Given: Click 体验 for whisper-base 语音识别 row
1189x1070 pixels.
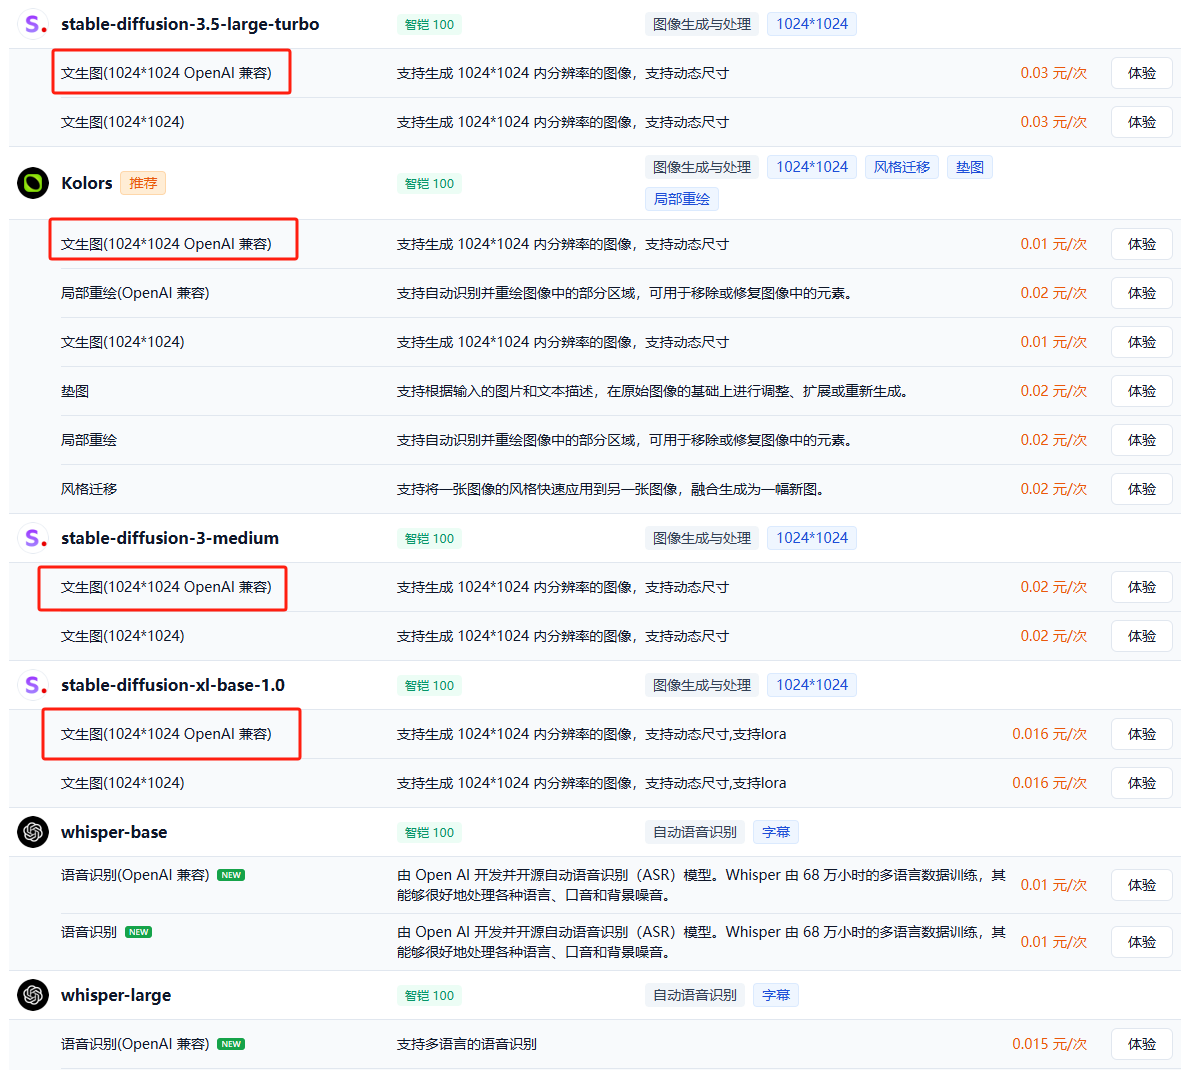Looking at the screenshot, I should pyautogui.click(x=1141, y=942).
